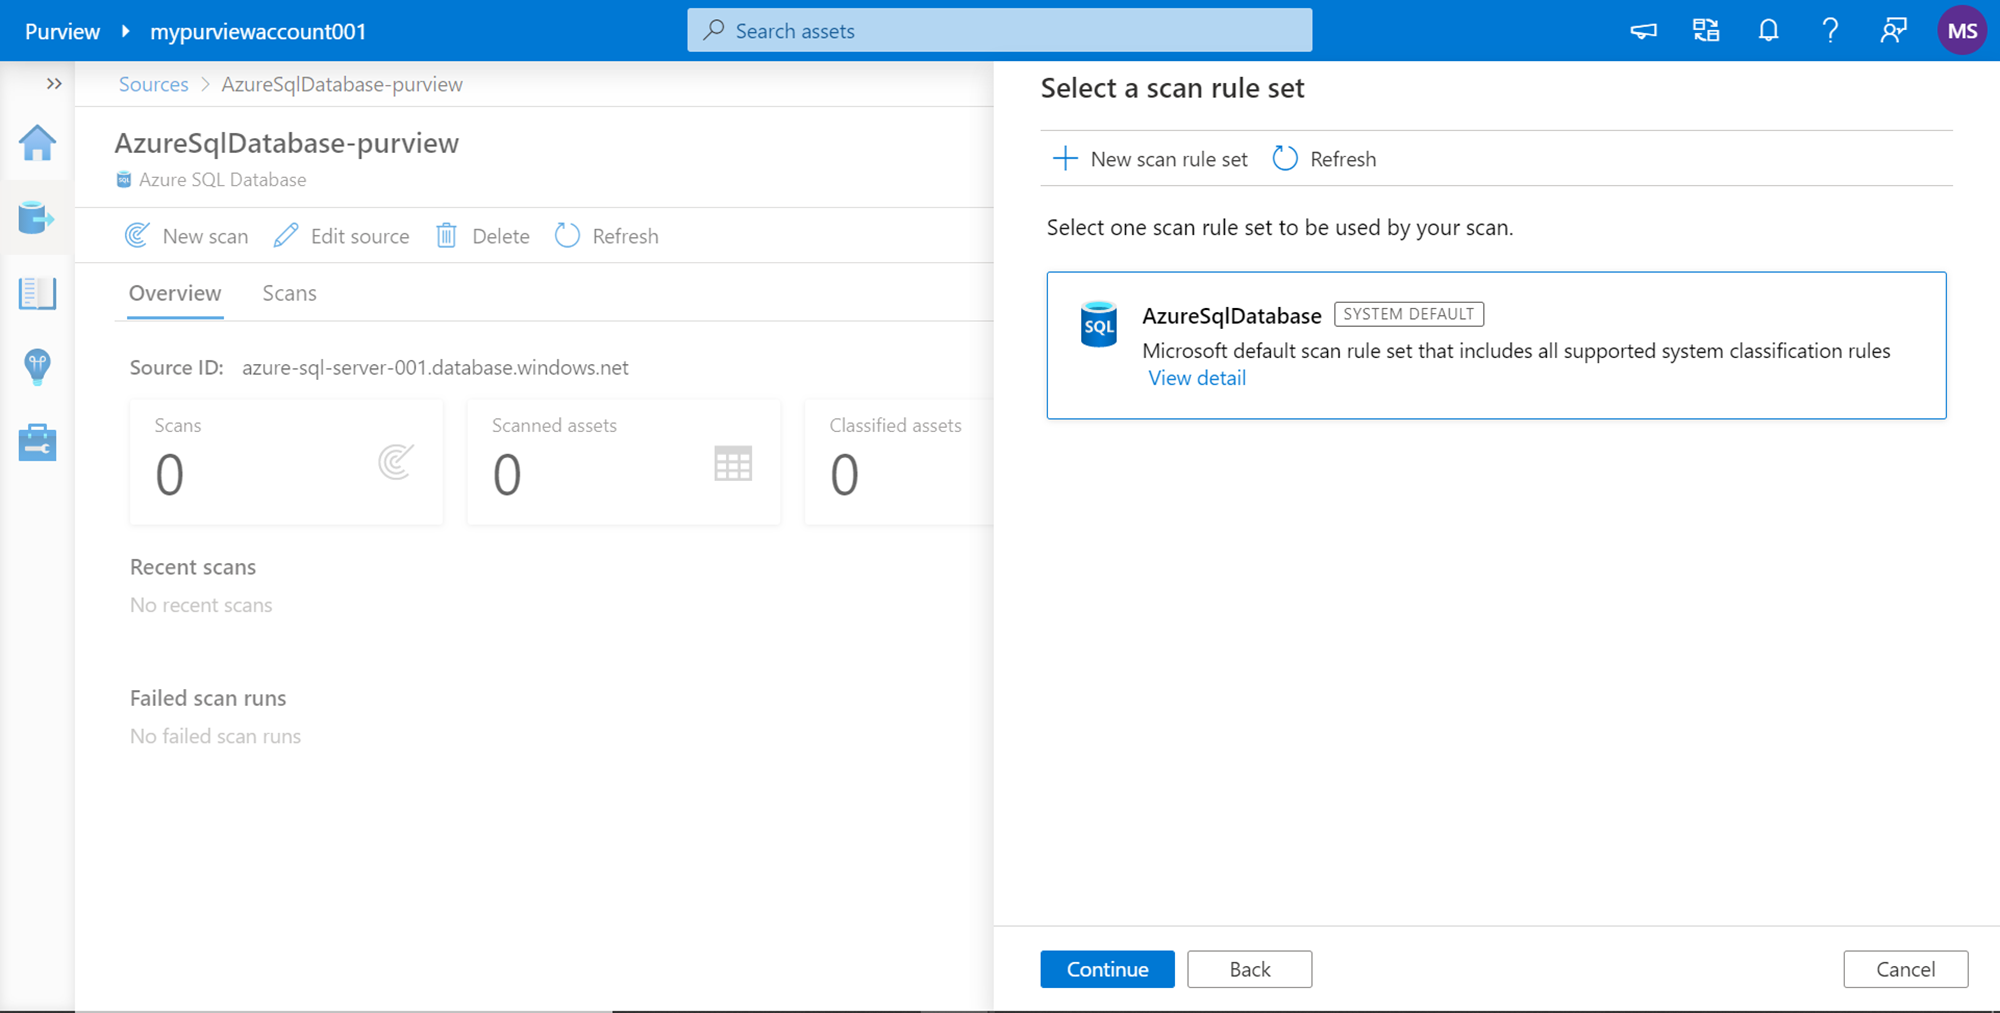The image size is (2000, 1013).
Task: Click in the Search assets field
Action: [1000, 31]
